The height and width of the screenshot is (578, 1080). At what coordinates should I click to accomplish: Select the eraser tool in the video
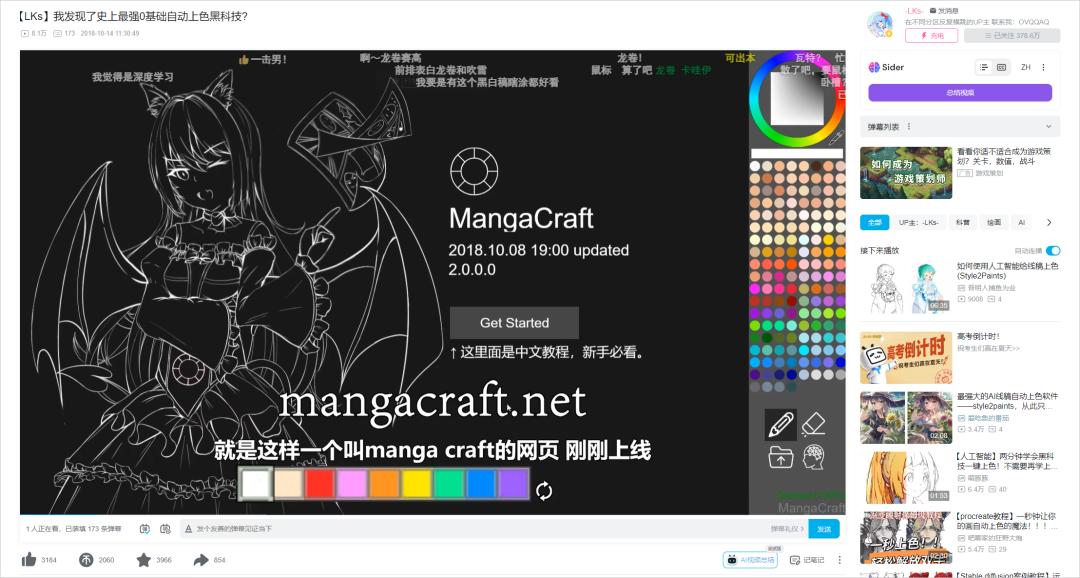(x=813, y=424)
